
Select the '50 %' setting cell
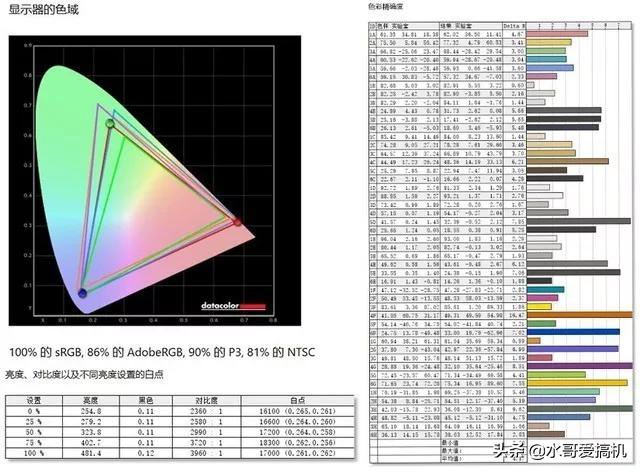click(x=33, y=432)
